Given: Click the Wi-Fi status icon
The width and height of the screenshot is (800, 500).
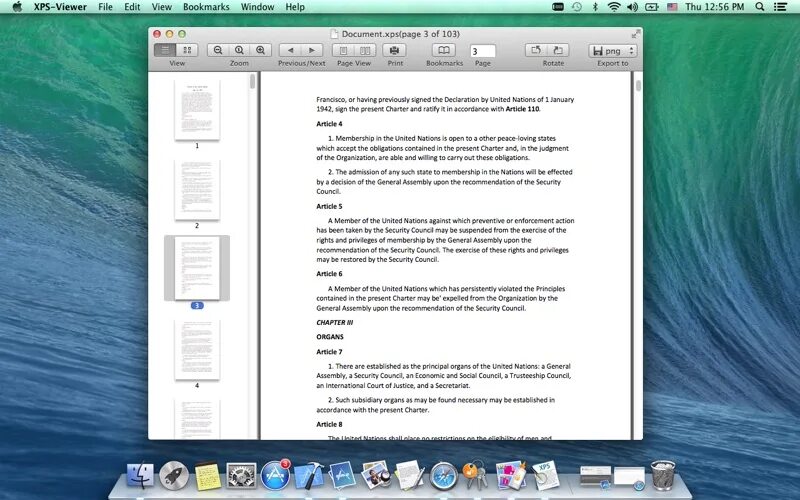Looking at the screenshot, I should tap(614, 7).
